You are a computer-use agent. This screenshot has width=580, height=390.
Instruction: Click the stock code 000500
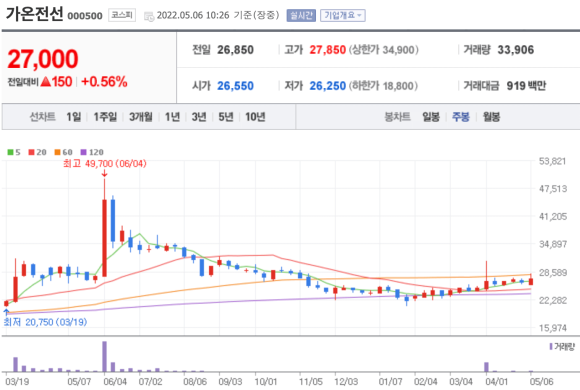pos(85,16)
